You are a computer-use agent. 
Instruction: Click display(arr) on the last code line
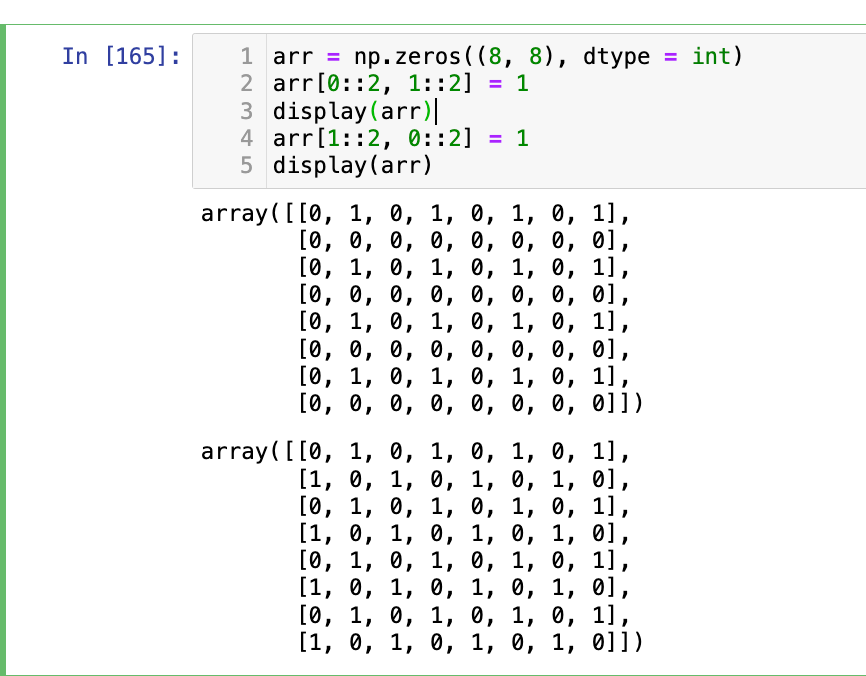(352, 164)
